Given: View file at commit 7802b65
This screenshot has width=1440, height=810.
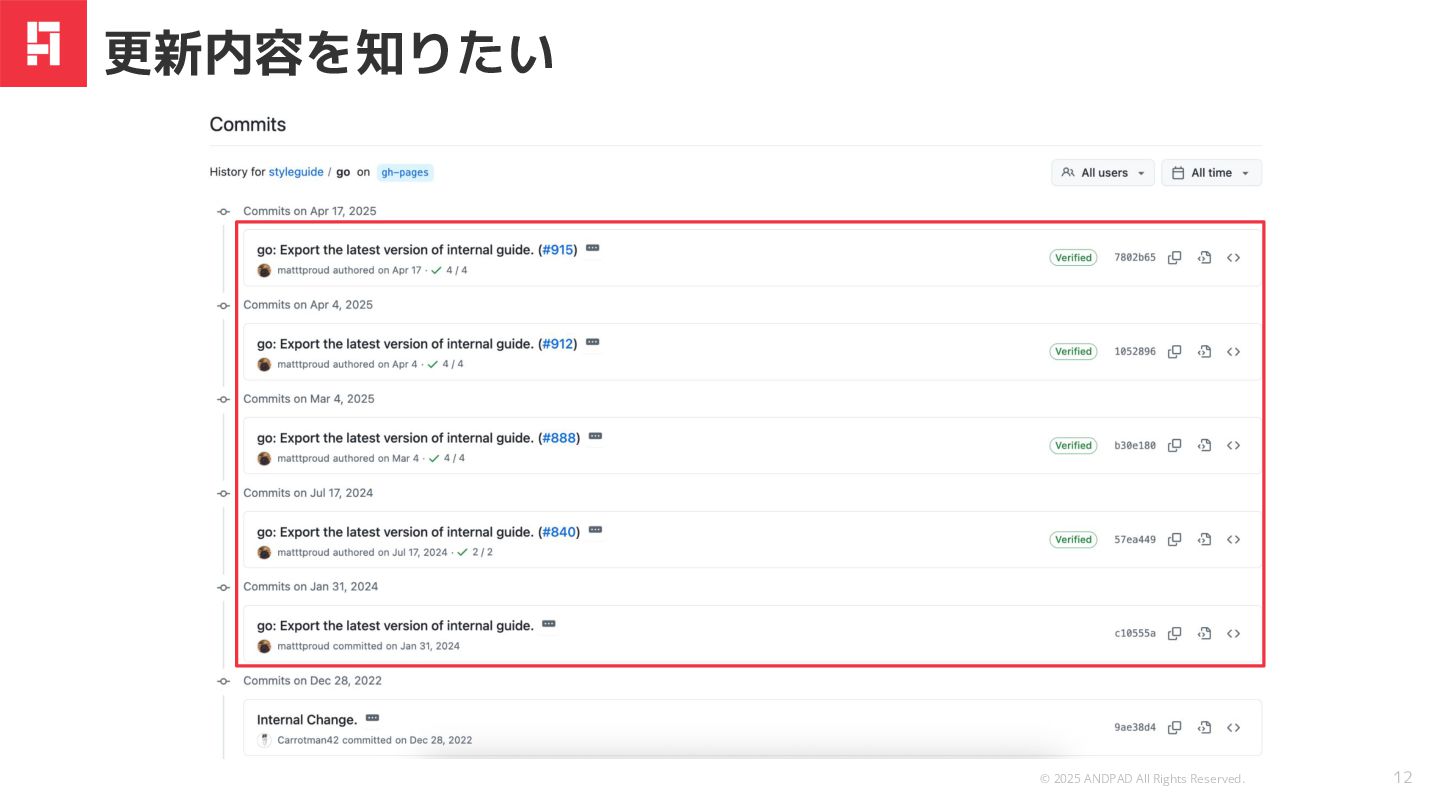Looking at the screenshot, I should (1204, 258).
